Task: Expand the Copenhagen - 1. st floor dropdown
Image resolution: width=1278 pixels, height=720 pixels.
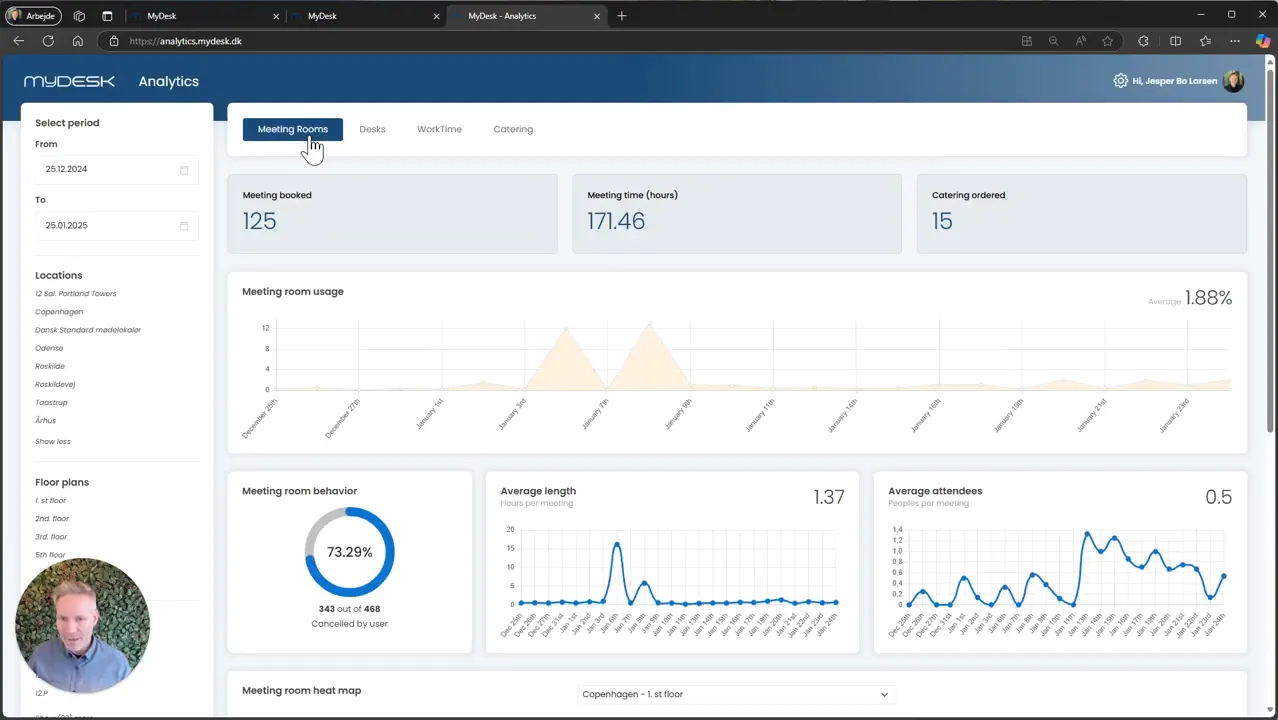Action: coord(735,694)
